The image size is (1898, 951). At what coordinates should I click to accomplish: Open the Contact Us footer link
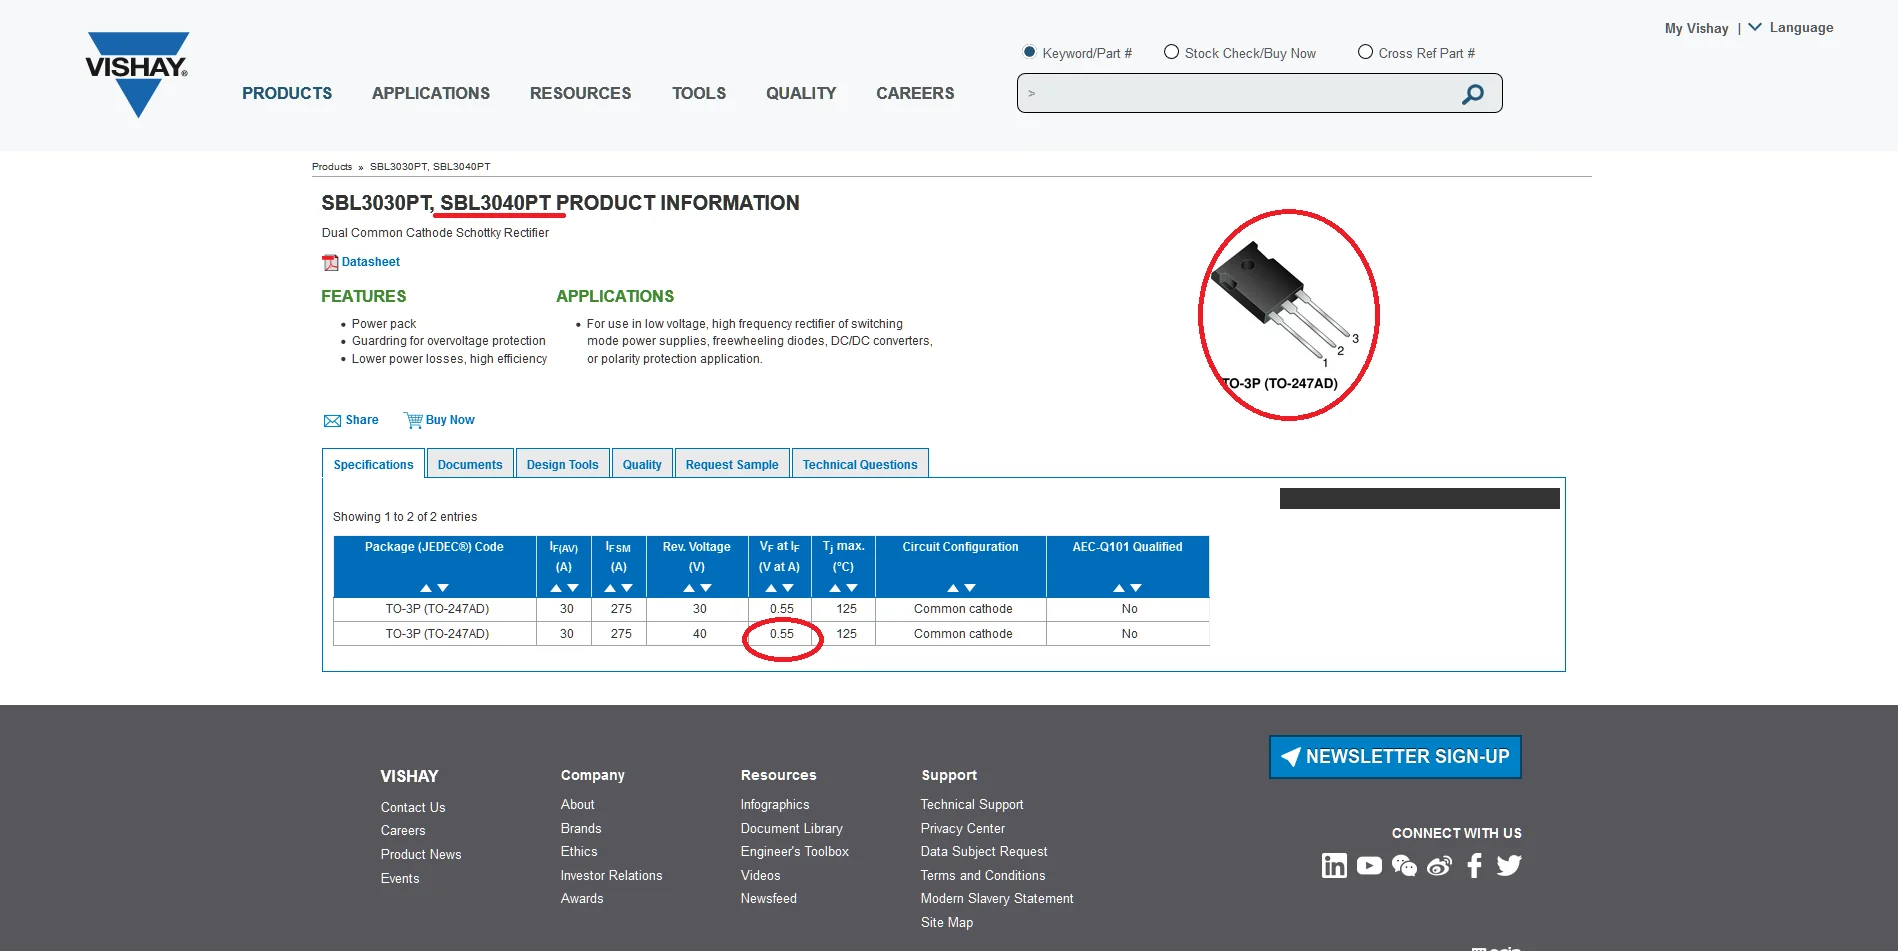pyautogui.click(x=413, y=807)
